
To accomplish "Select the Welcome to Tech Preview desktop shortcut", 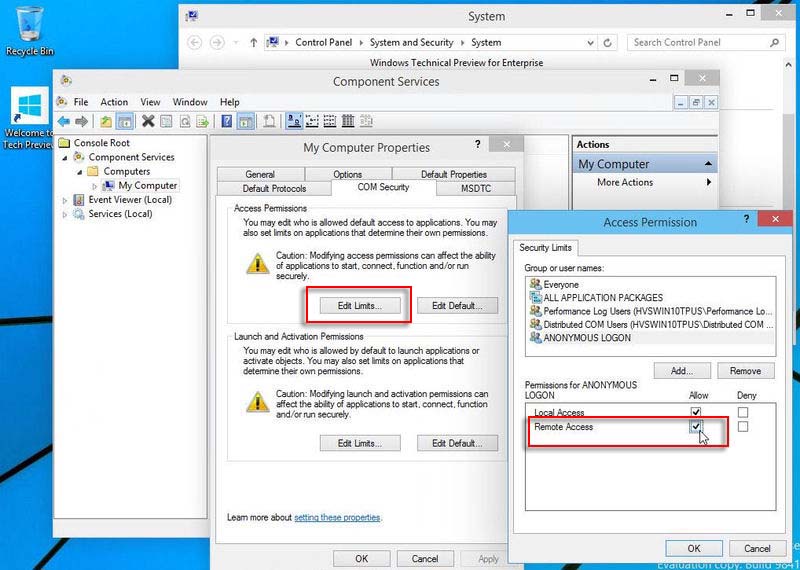I will pos(28,118).
